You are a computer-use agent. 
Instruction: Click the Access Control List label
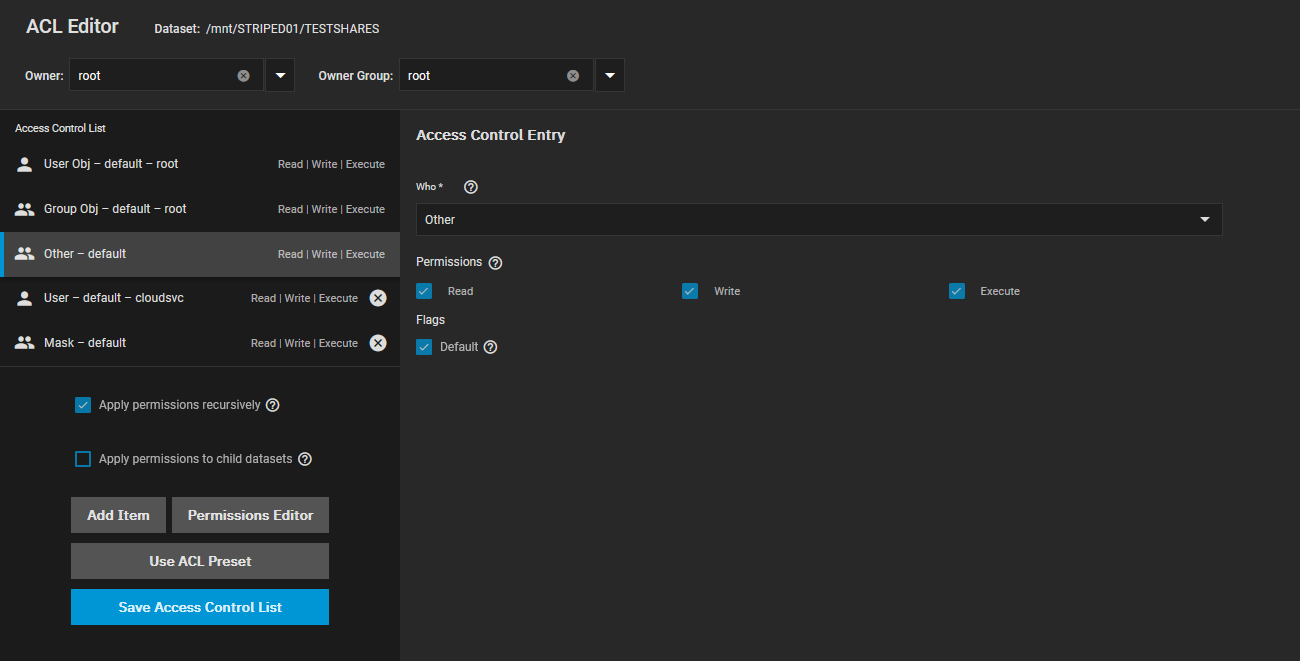tap(60, 128)
